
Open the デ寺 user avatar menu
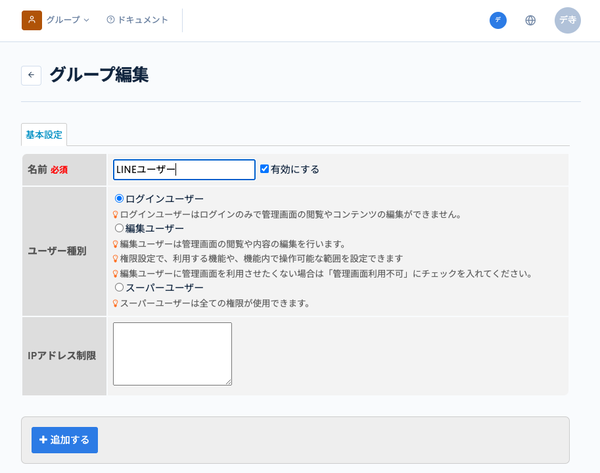click(x=567, y=20)
